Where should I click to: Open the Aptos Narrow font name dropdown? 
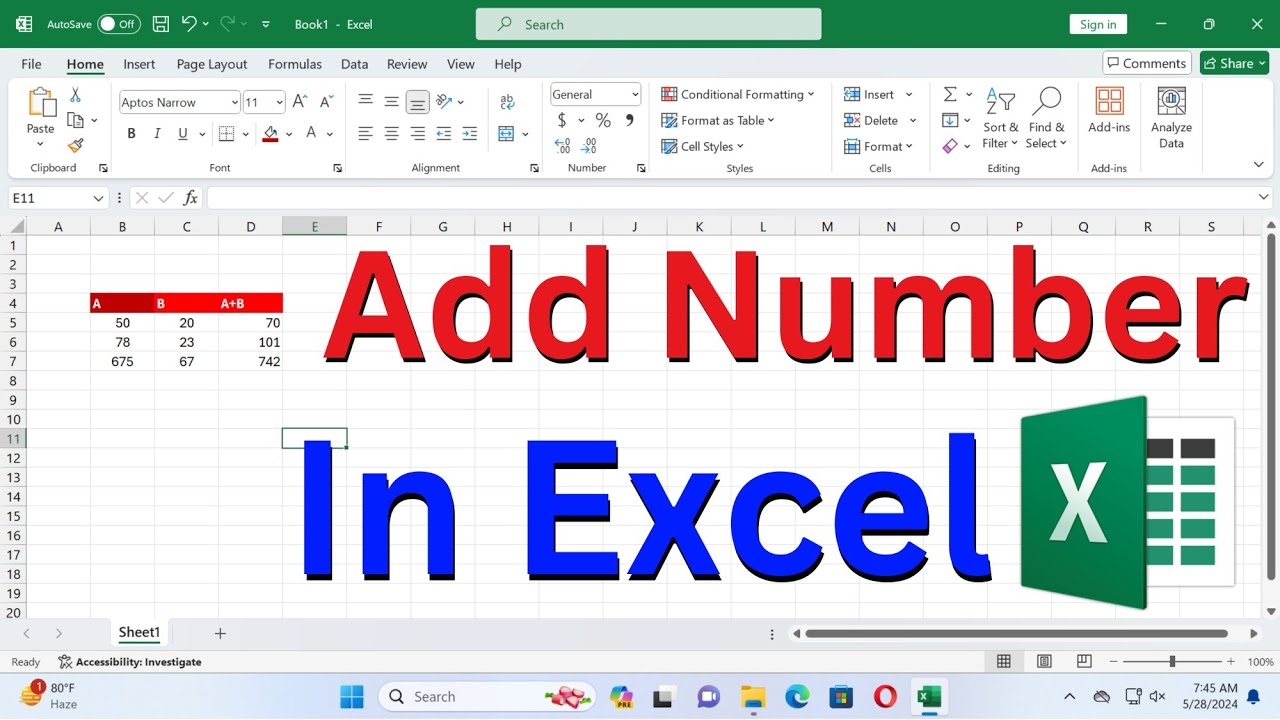pos(234,102)
